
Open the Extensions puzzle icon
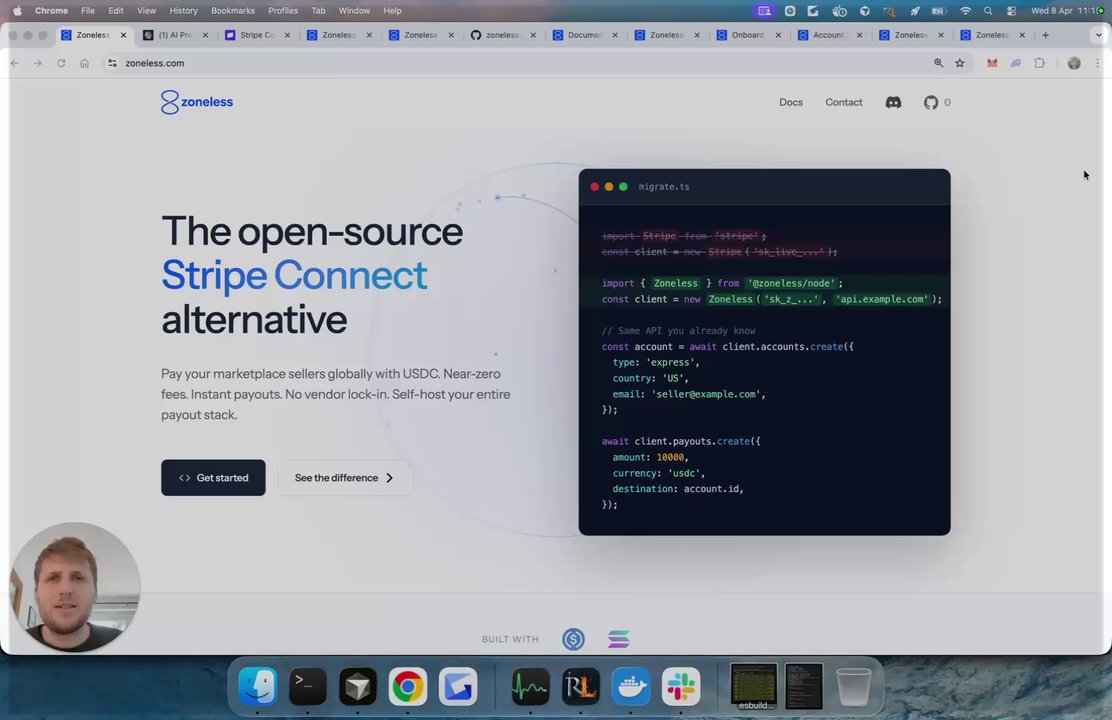pos(1039,63)
